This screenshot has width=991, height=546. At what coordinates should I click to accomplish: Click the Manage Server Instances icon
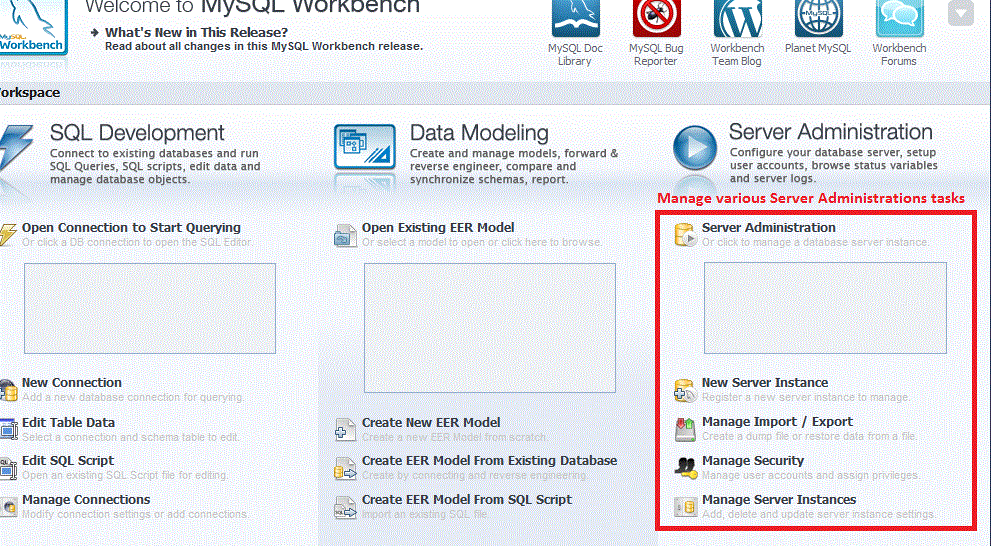pos(685,507)
